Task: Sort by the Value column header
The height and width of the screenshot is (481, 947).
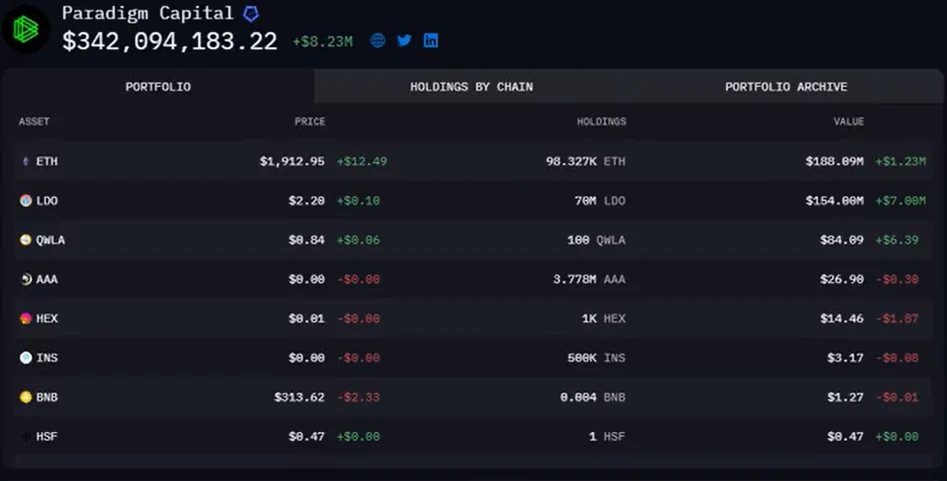Action: 849,122
